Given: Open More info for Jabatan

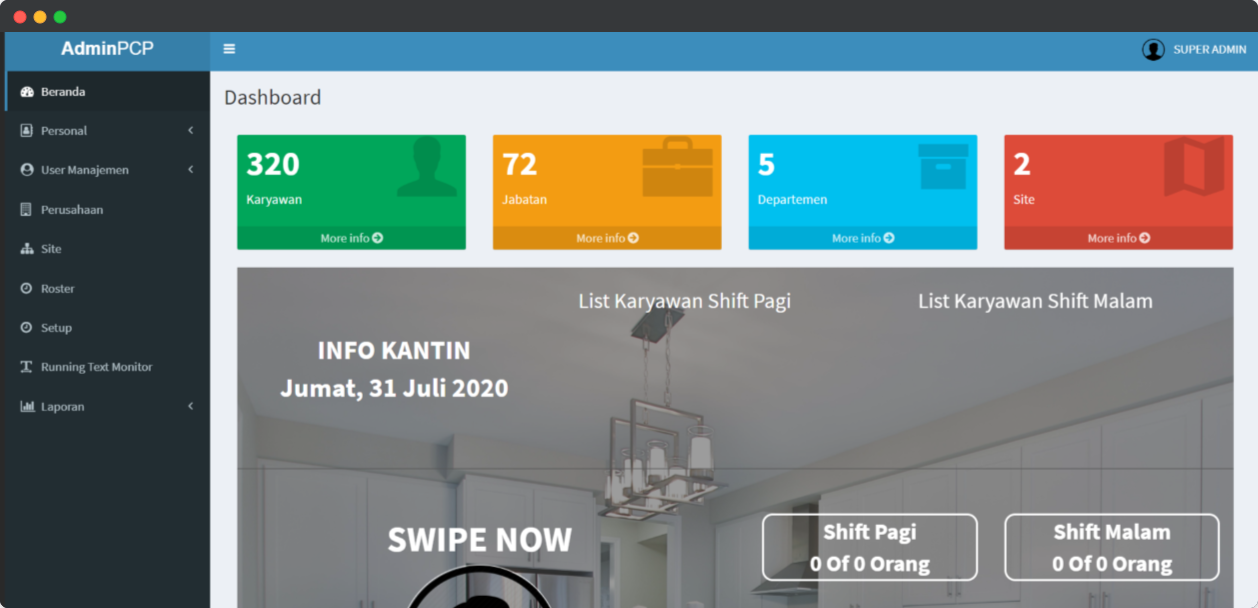Looking at the screenshot, I should click(x=607, y=238).
